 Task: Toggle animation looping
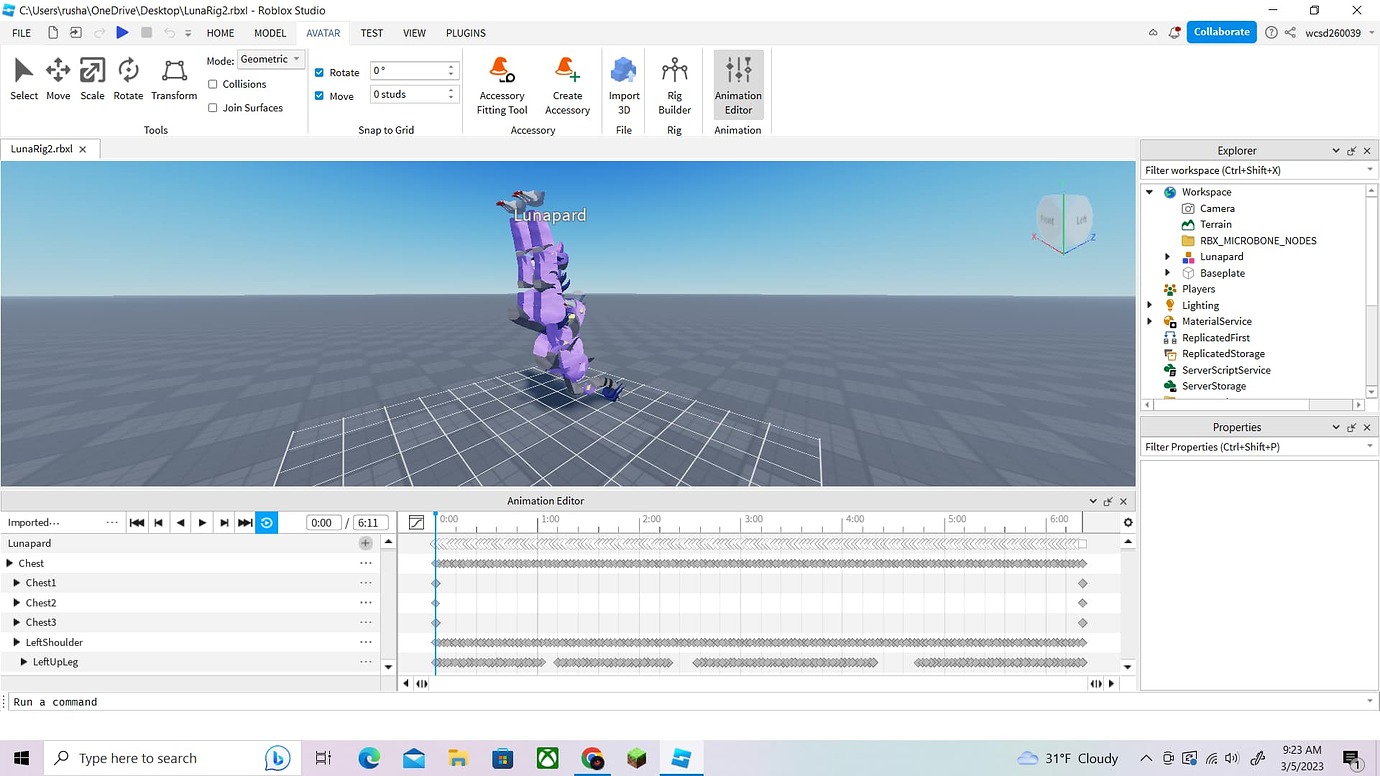click(267, 523)
